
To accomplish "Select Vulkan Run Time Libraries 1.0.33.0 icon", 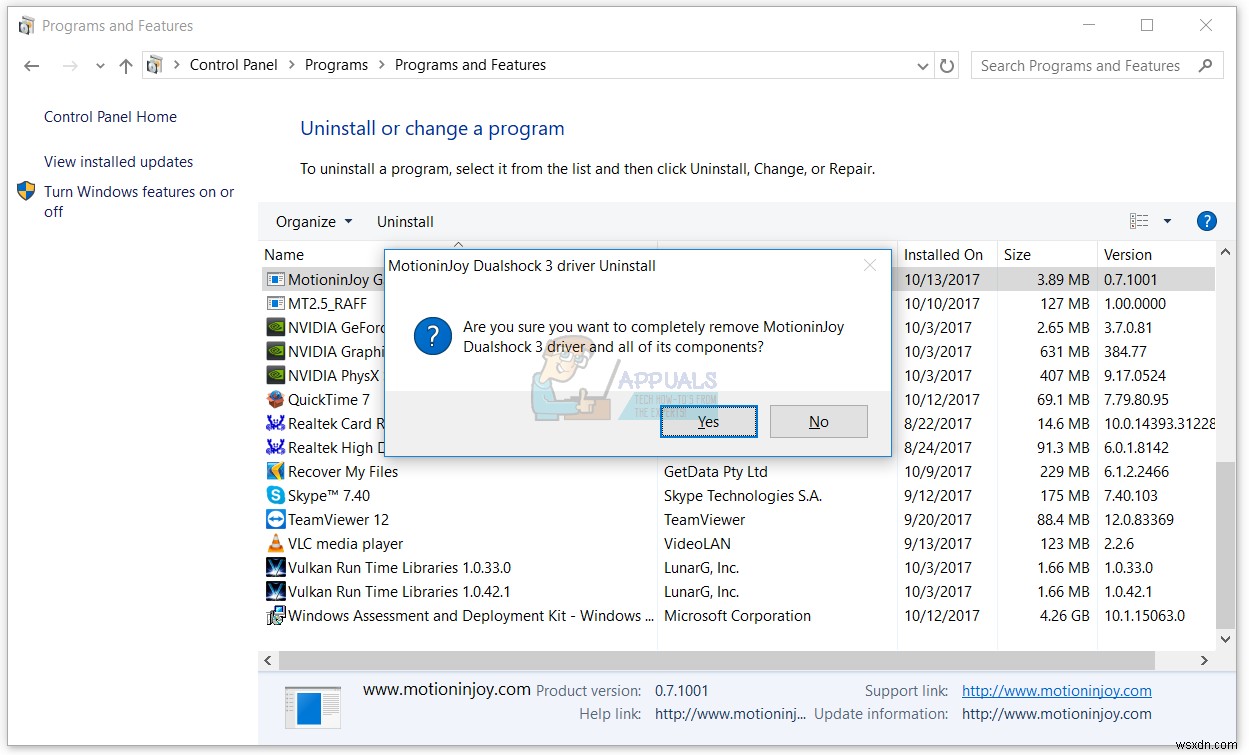I will 276,568.
